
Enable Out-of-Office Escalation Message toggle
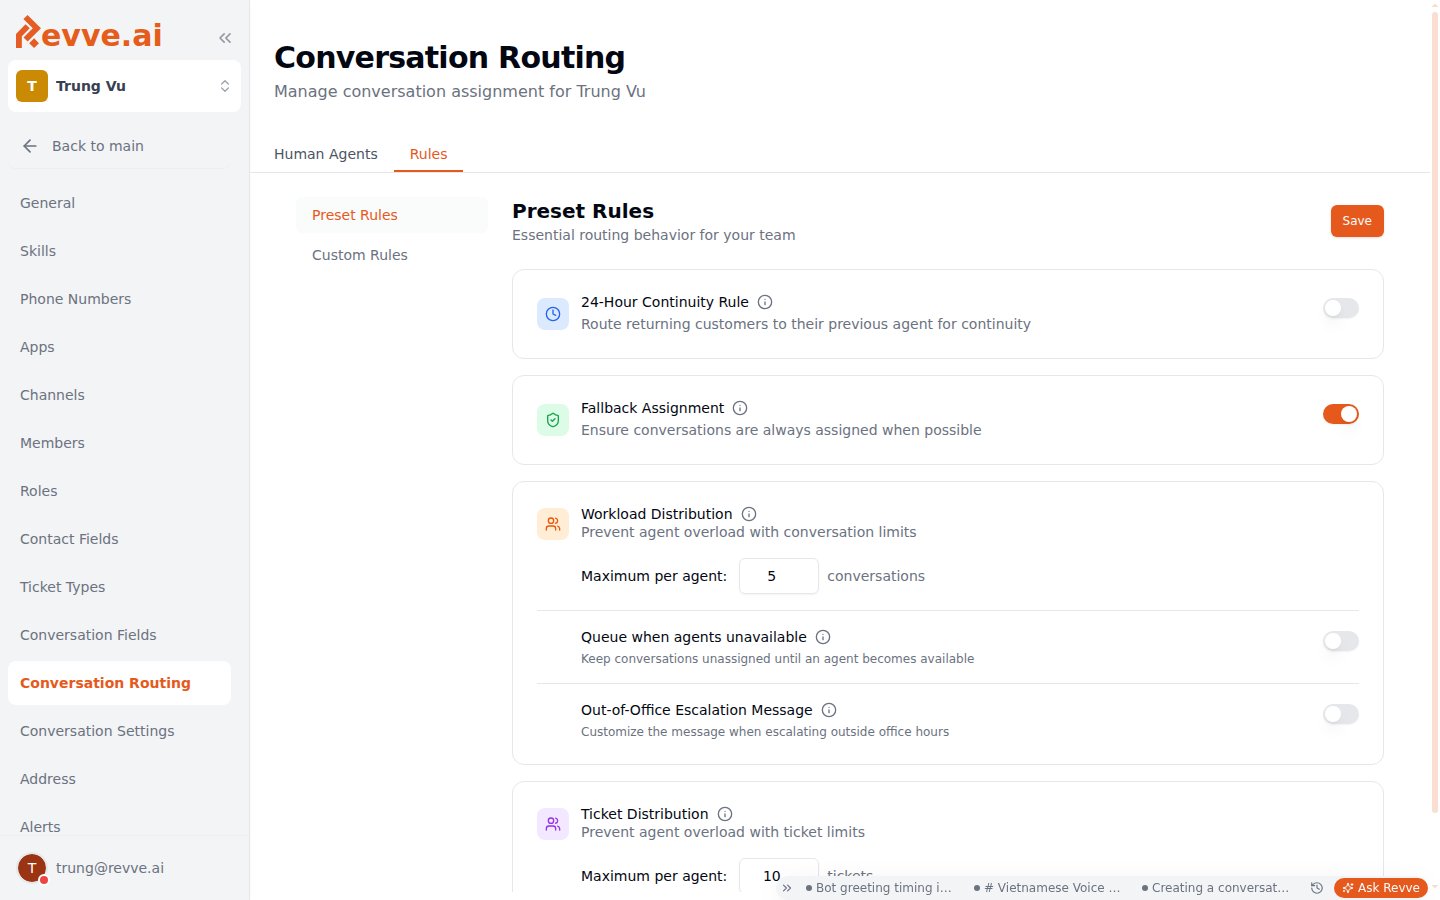[1341, 714]
